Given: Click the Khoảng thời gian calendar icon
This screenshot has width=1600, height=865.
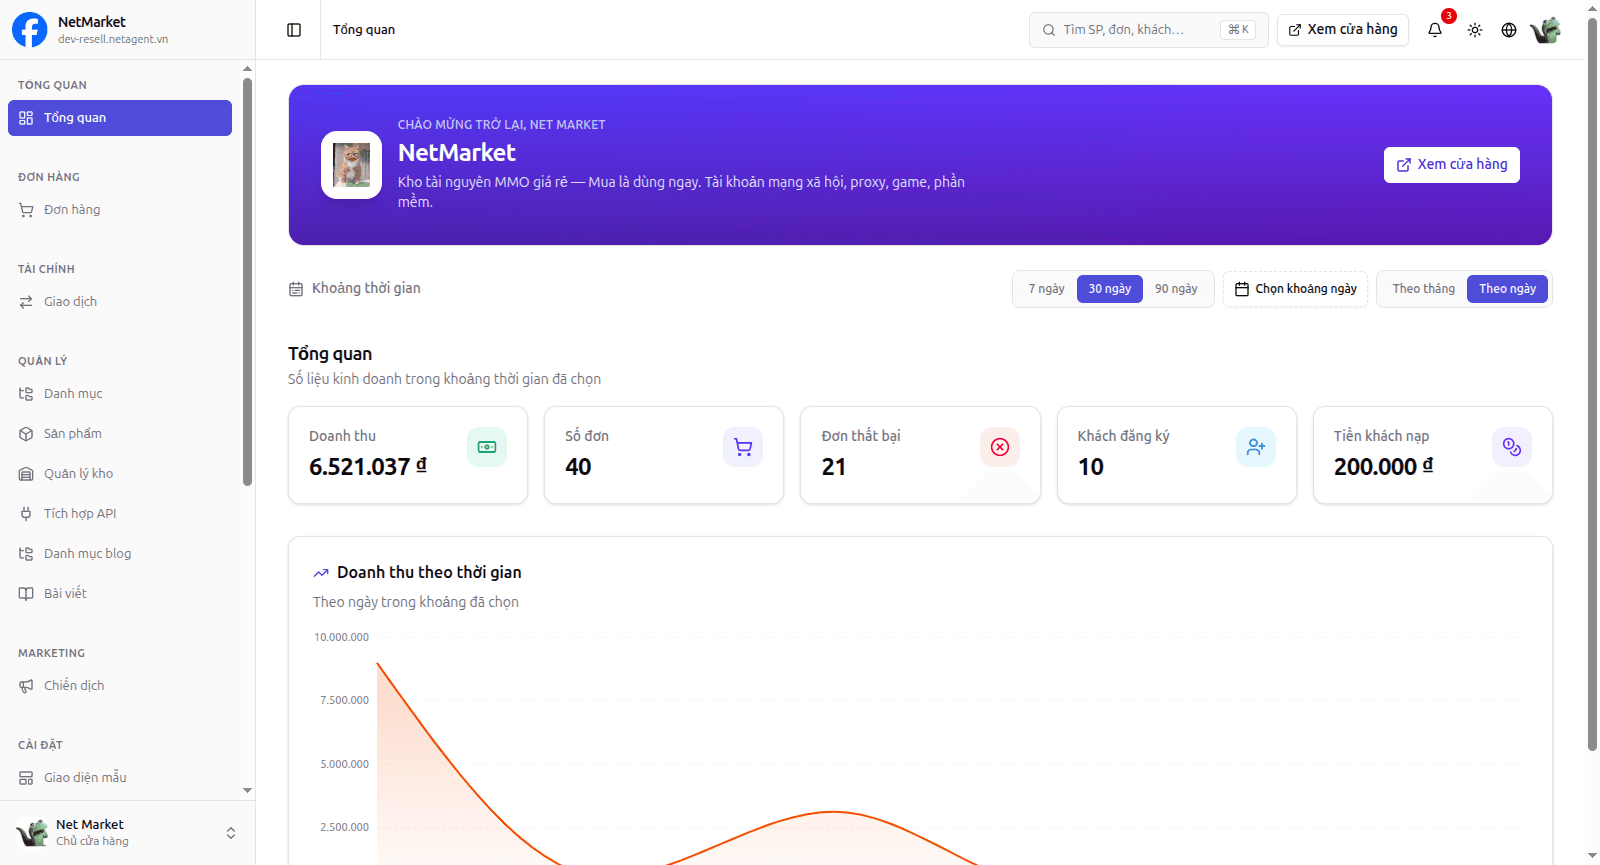Looking at the screenshot, I should pos(296,289).
